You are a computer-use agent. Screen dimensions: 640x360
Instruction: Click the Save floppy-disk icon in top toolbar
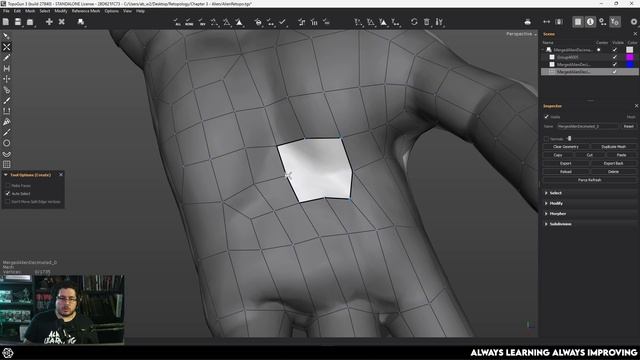pyautogui.click(x=18, y=22)
